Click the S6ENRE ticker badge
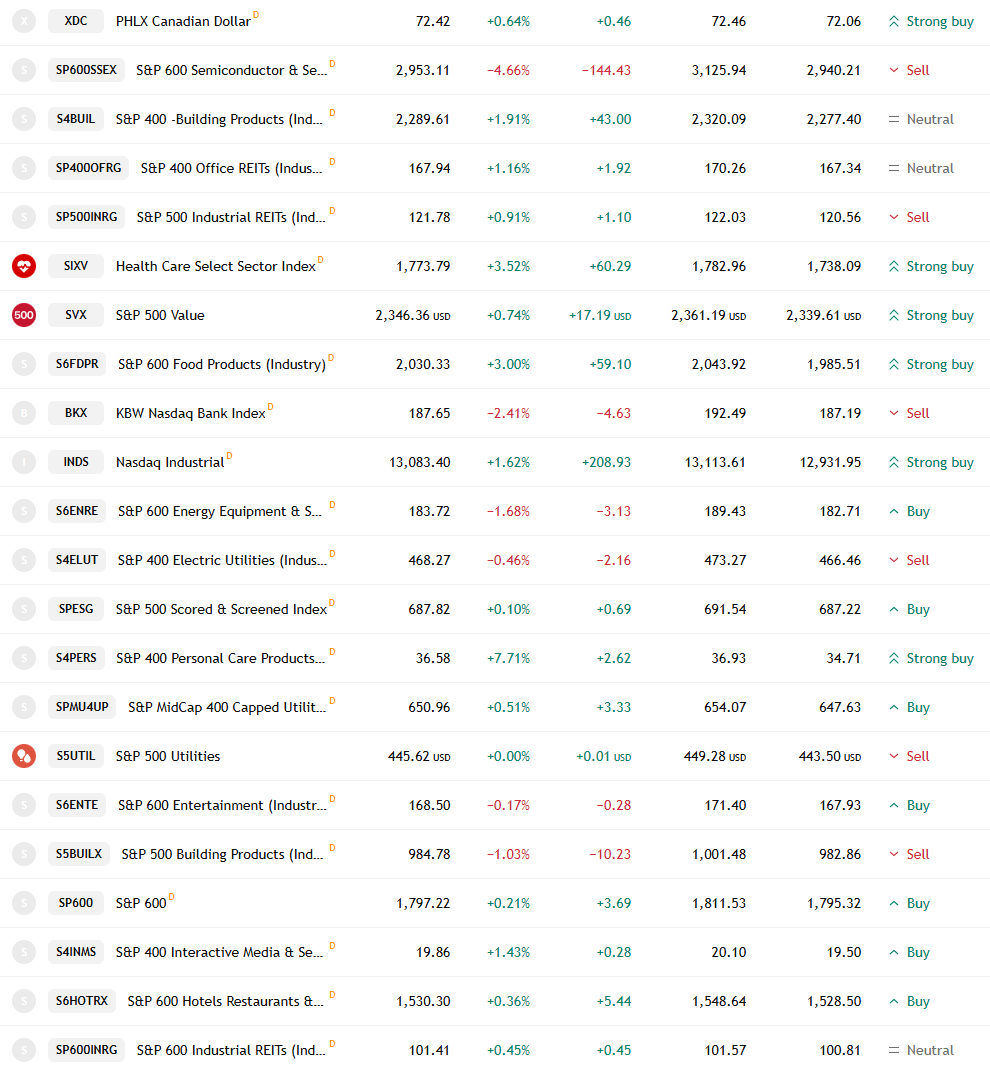The image size is (990, 1073). 77,511
